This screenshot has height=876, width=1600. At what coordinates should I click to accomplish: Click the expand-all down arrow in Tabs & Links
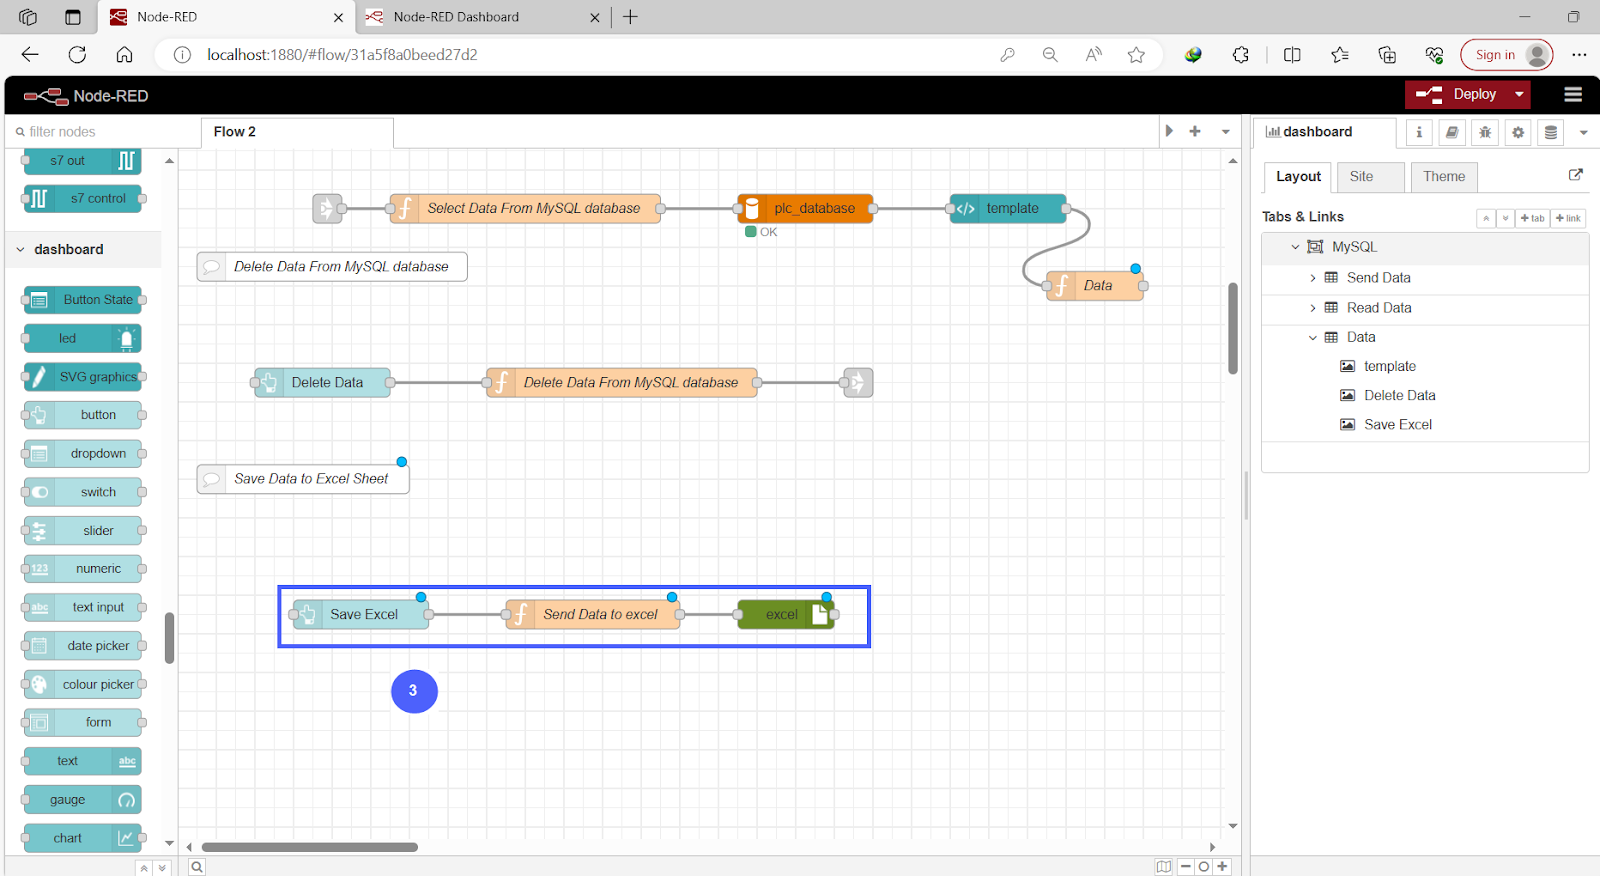click(x=1505, y=218)
